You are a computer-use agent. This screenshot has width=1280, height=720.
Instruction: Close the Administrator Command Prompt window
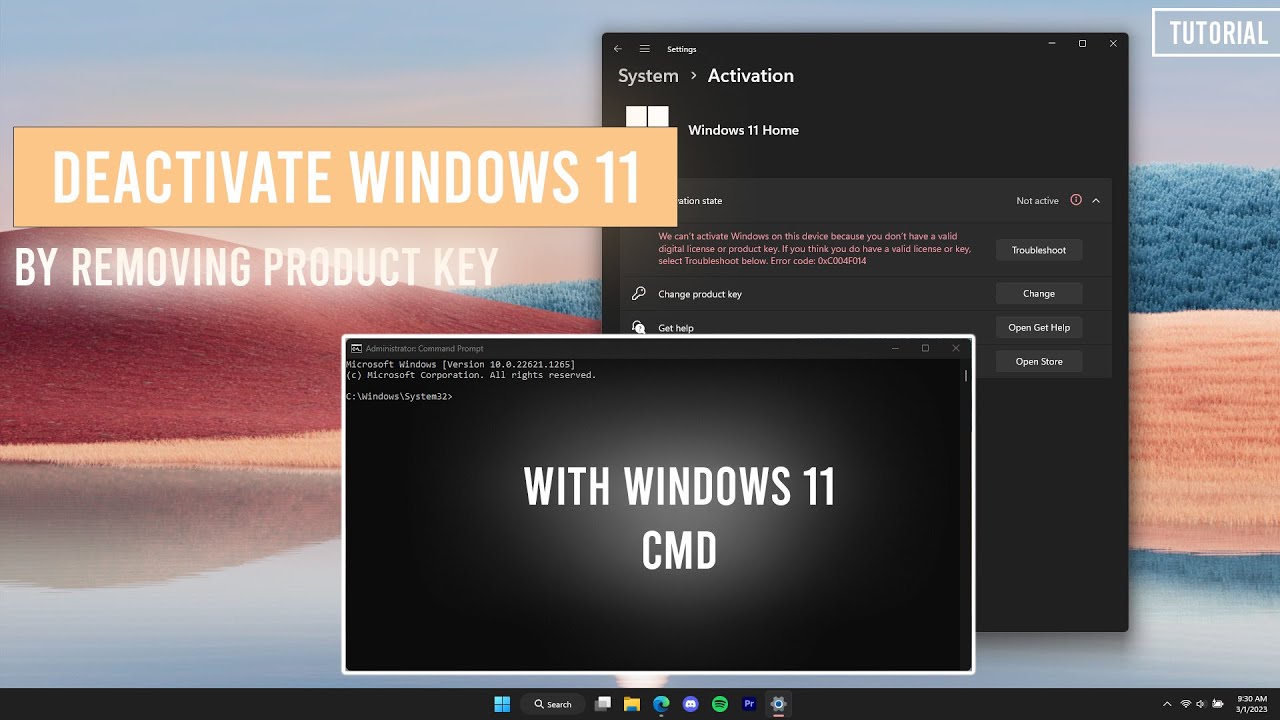click(956, 348)
